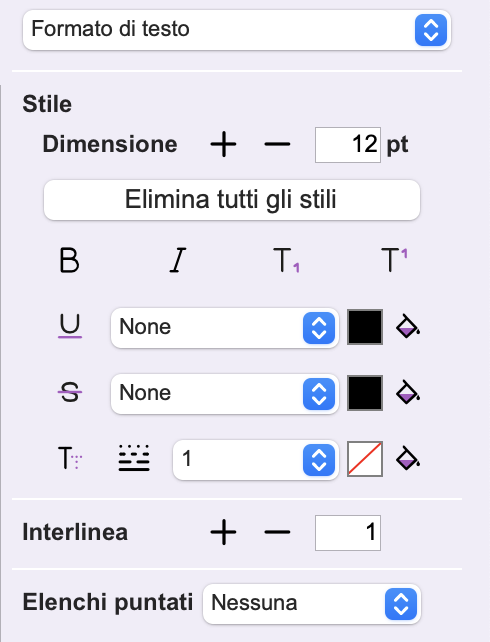Screen dimensions: 490x642
Task: Click the 12 pt font size field
Action: pyautogui.click(x=348, y=145)
